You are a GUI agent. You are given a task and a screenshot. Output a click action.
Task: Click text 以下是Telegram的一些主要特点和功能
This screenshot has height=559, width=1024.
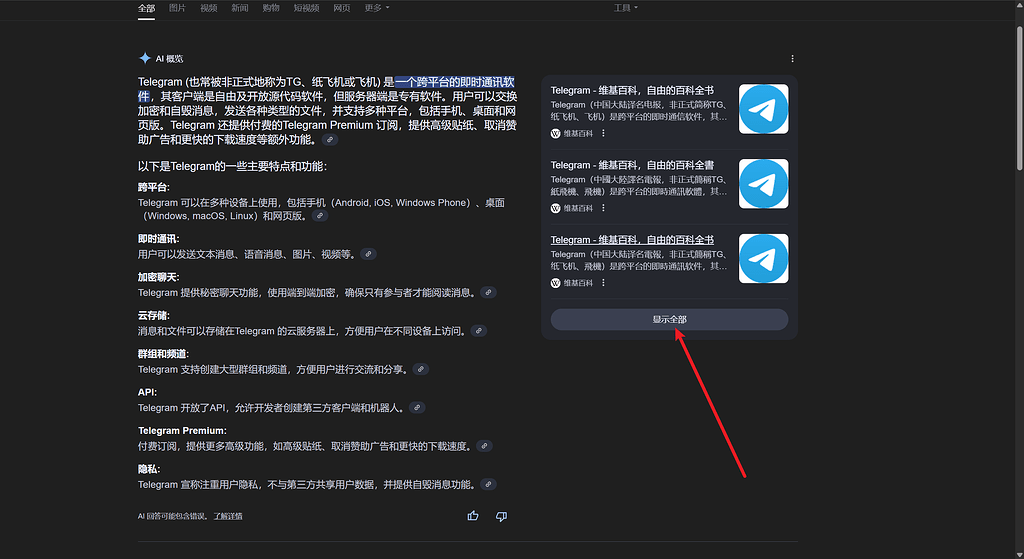pyautogui.click(x=232, y=167)
